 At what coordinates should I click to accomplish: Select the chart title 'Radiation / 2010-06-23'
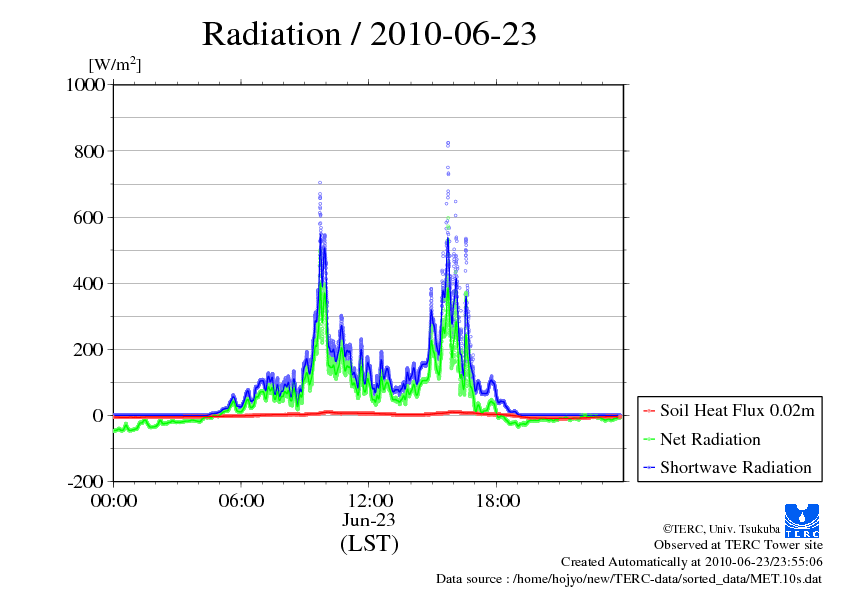369,34
